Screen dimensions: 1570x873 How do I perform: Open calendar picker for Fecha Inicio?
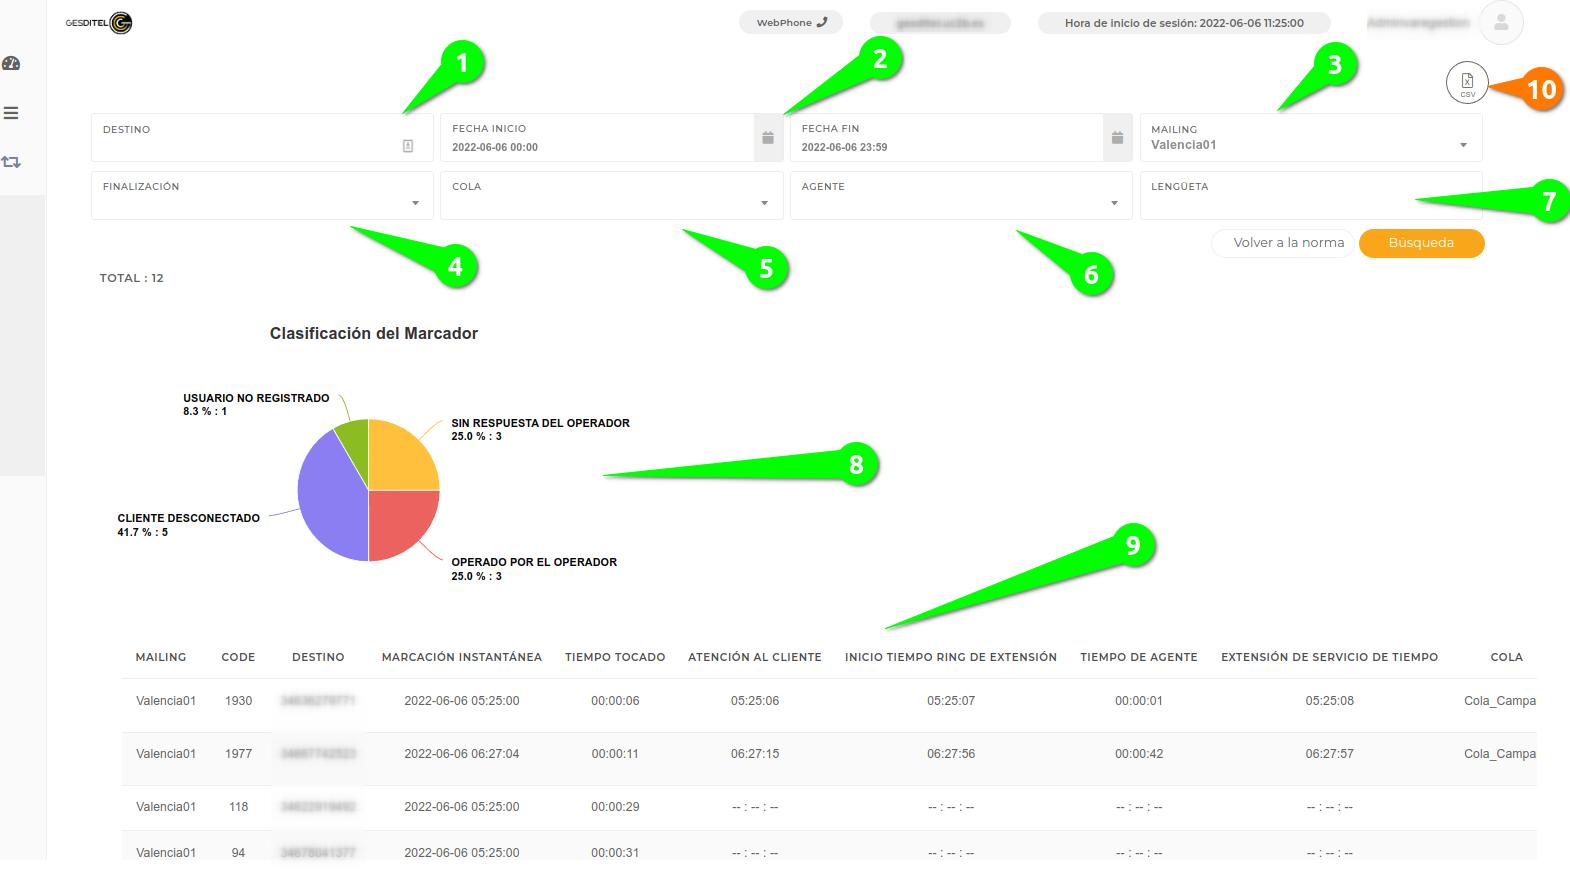pyautogui.click(x=767, y=138)
